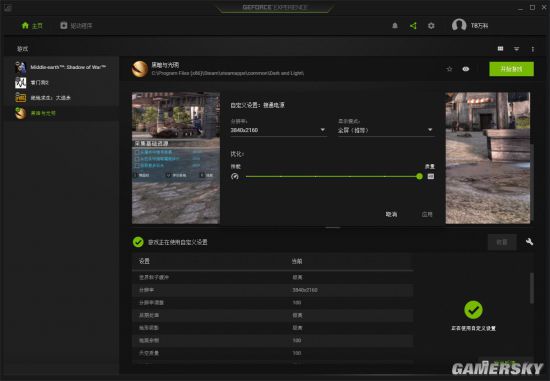The width and height of the screenshot is (550, 381).
Task: Open the 3840x2160 resolution dropdown
Action: pyautogui.click(x=278, y=130)
